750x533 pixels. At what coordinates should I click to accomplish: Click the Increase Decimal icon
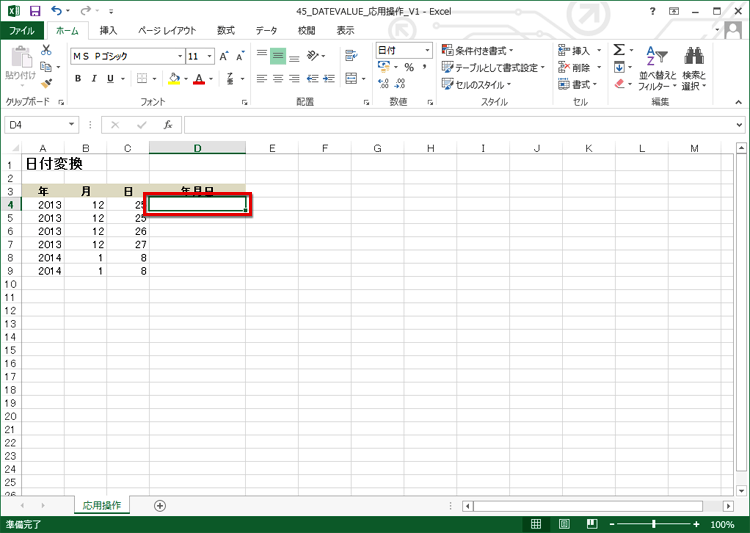pyautogui.click(x=383, y=84)
